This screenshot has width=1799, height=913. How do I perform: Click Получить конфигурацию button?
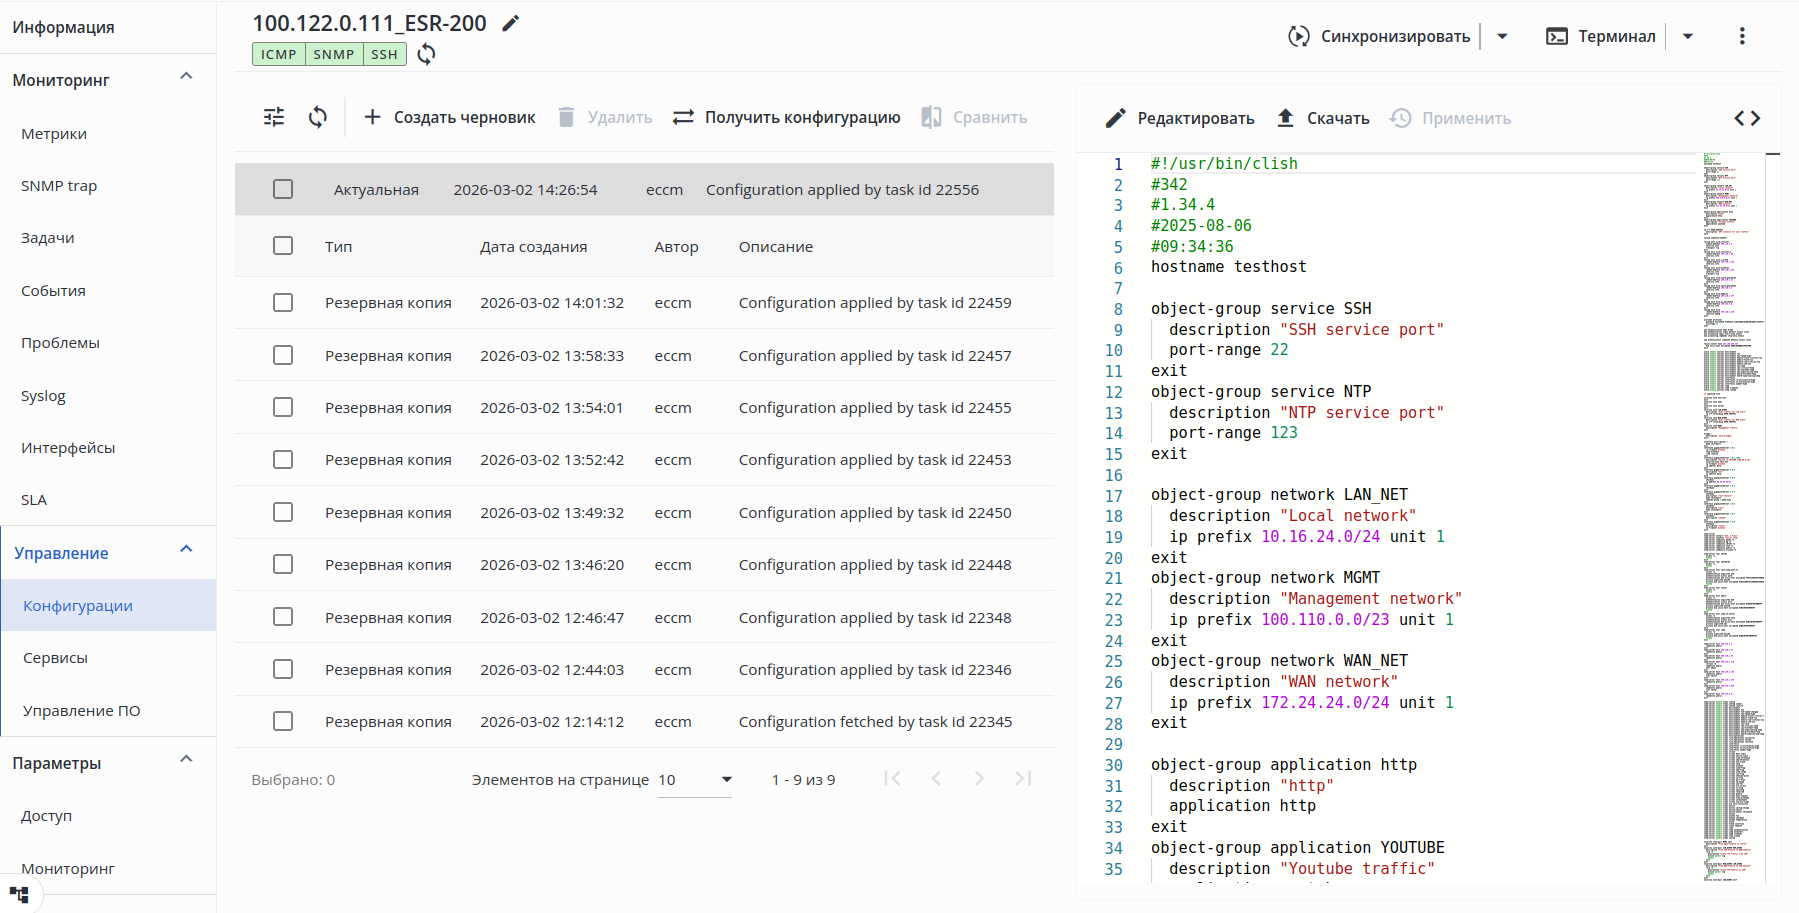(786, 117)
